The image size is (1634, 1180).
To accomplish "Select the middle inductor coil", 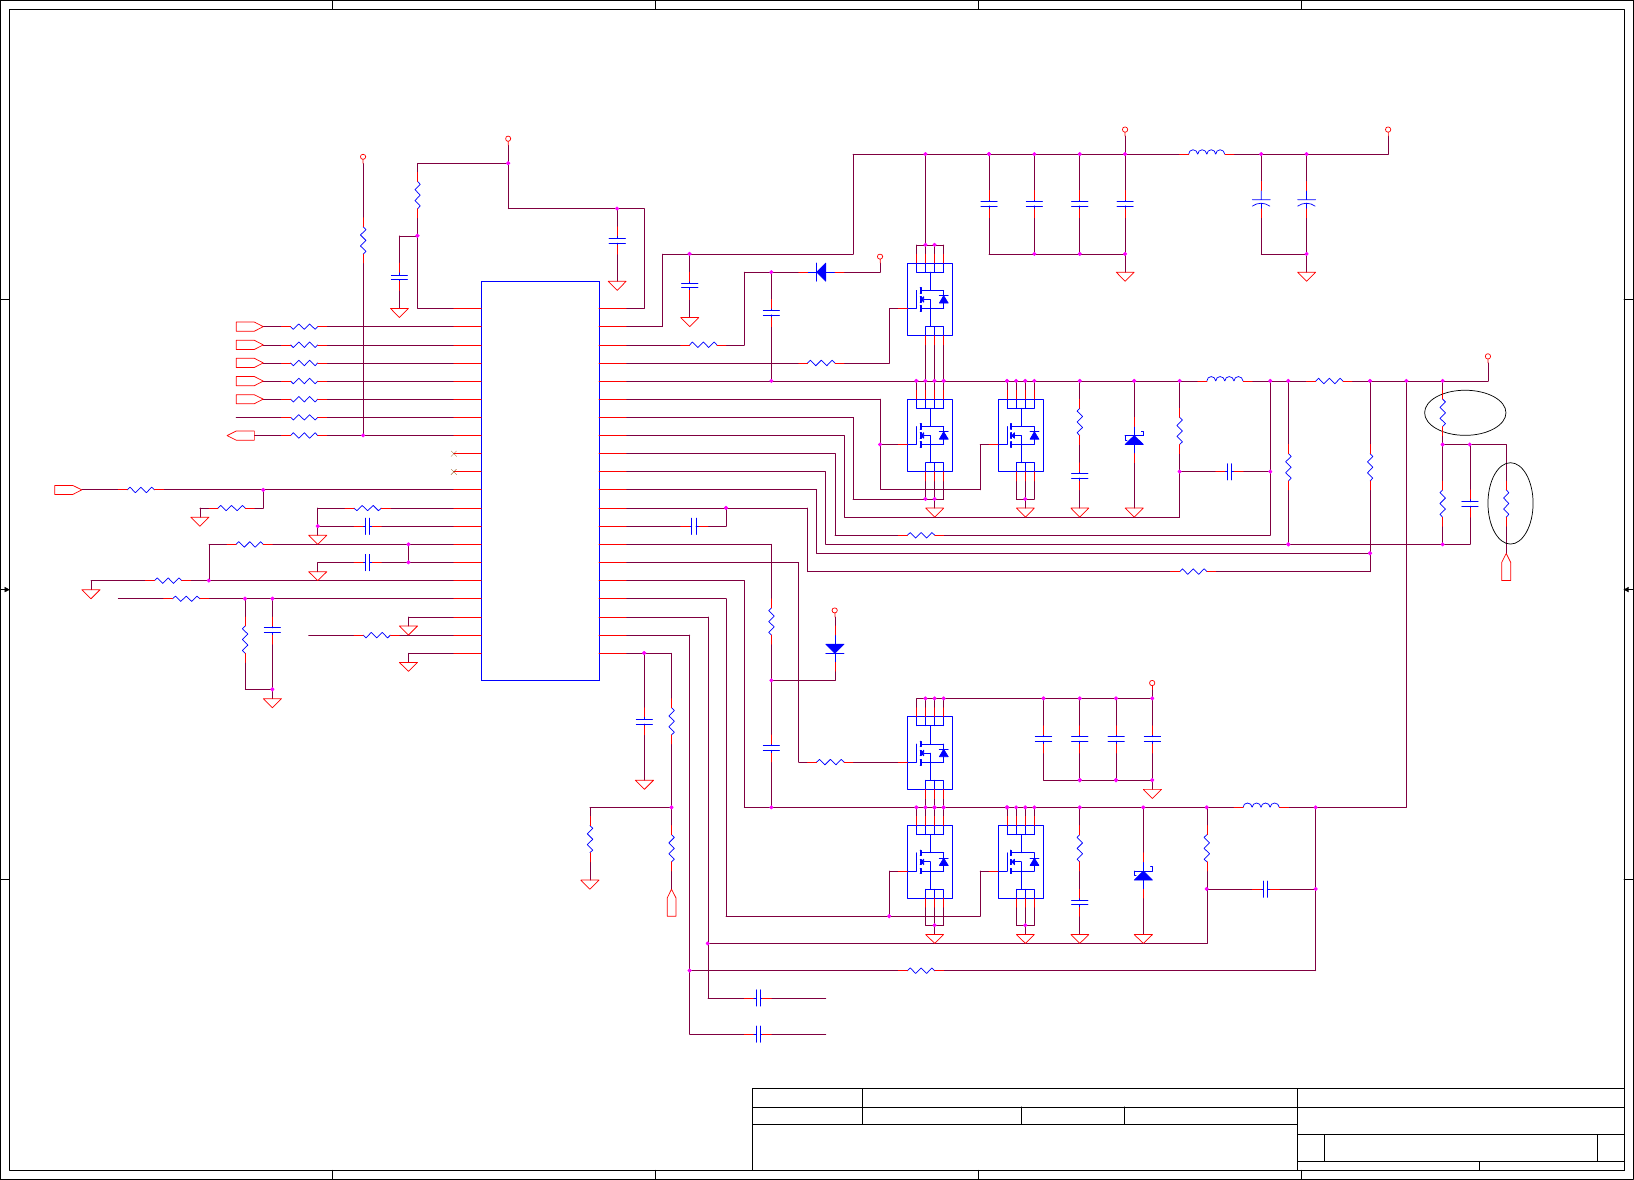I will tap(1225, 379).
